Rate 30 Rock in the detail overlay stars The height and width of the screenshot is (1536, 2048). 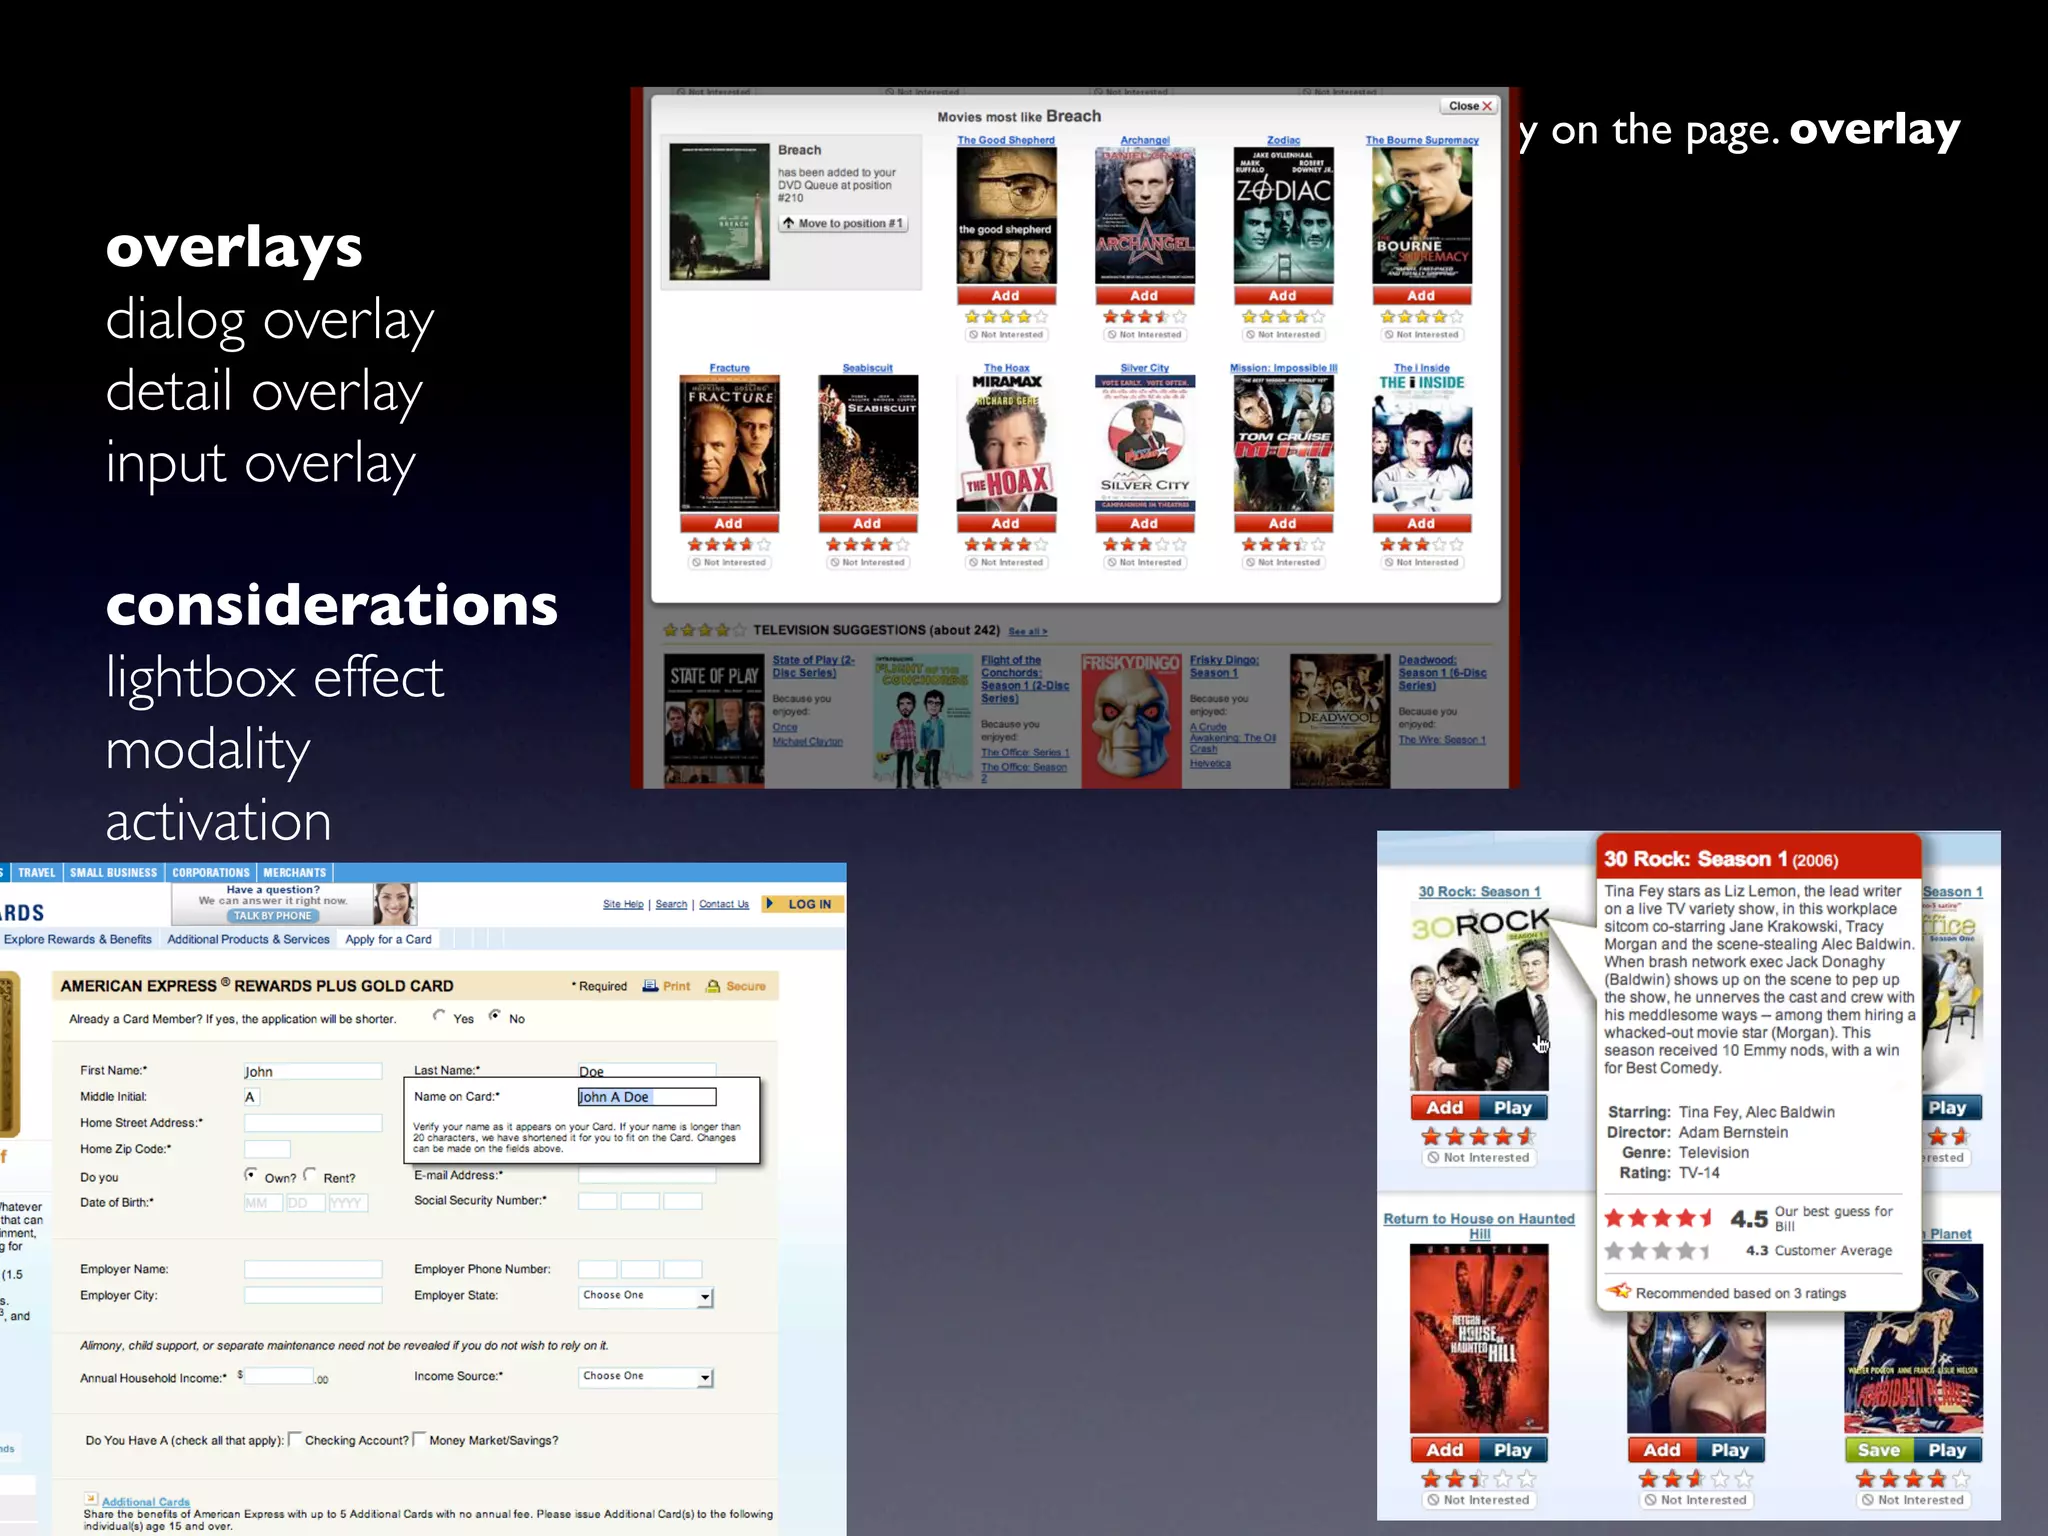click(x=1658, y=1218)
